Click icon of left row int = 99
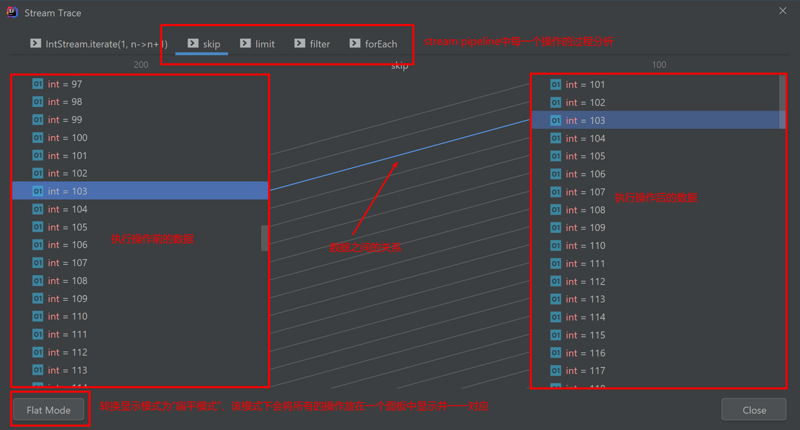800x430 pixels. coord(38,119)
